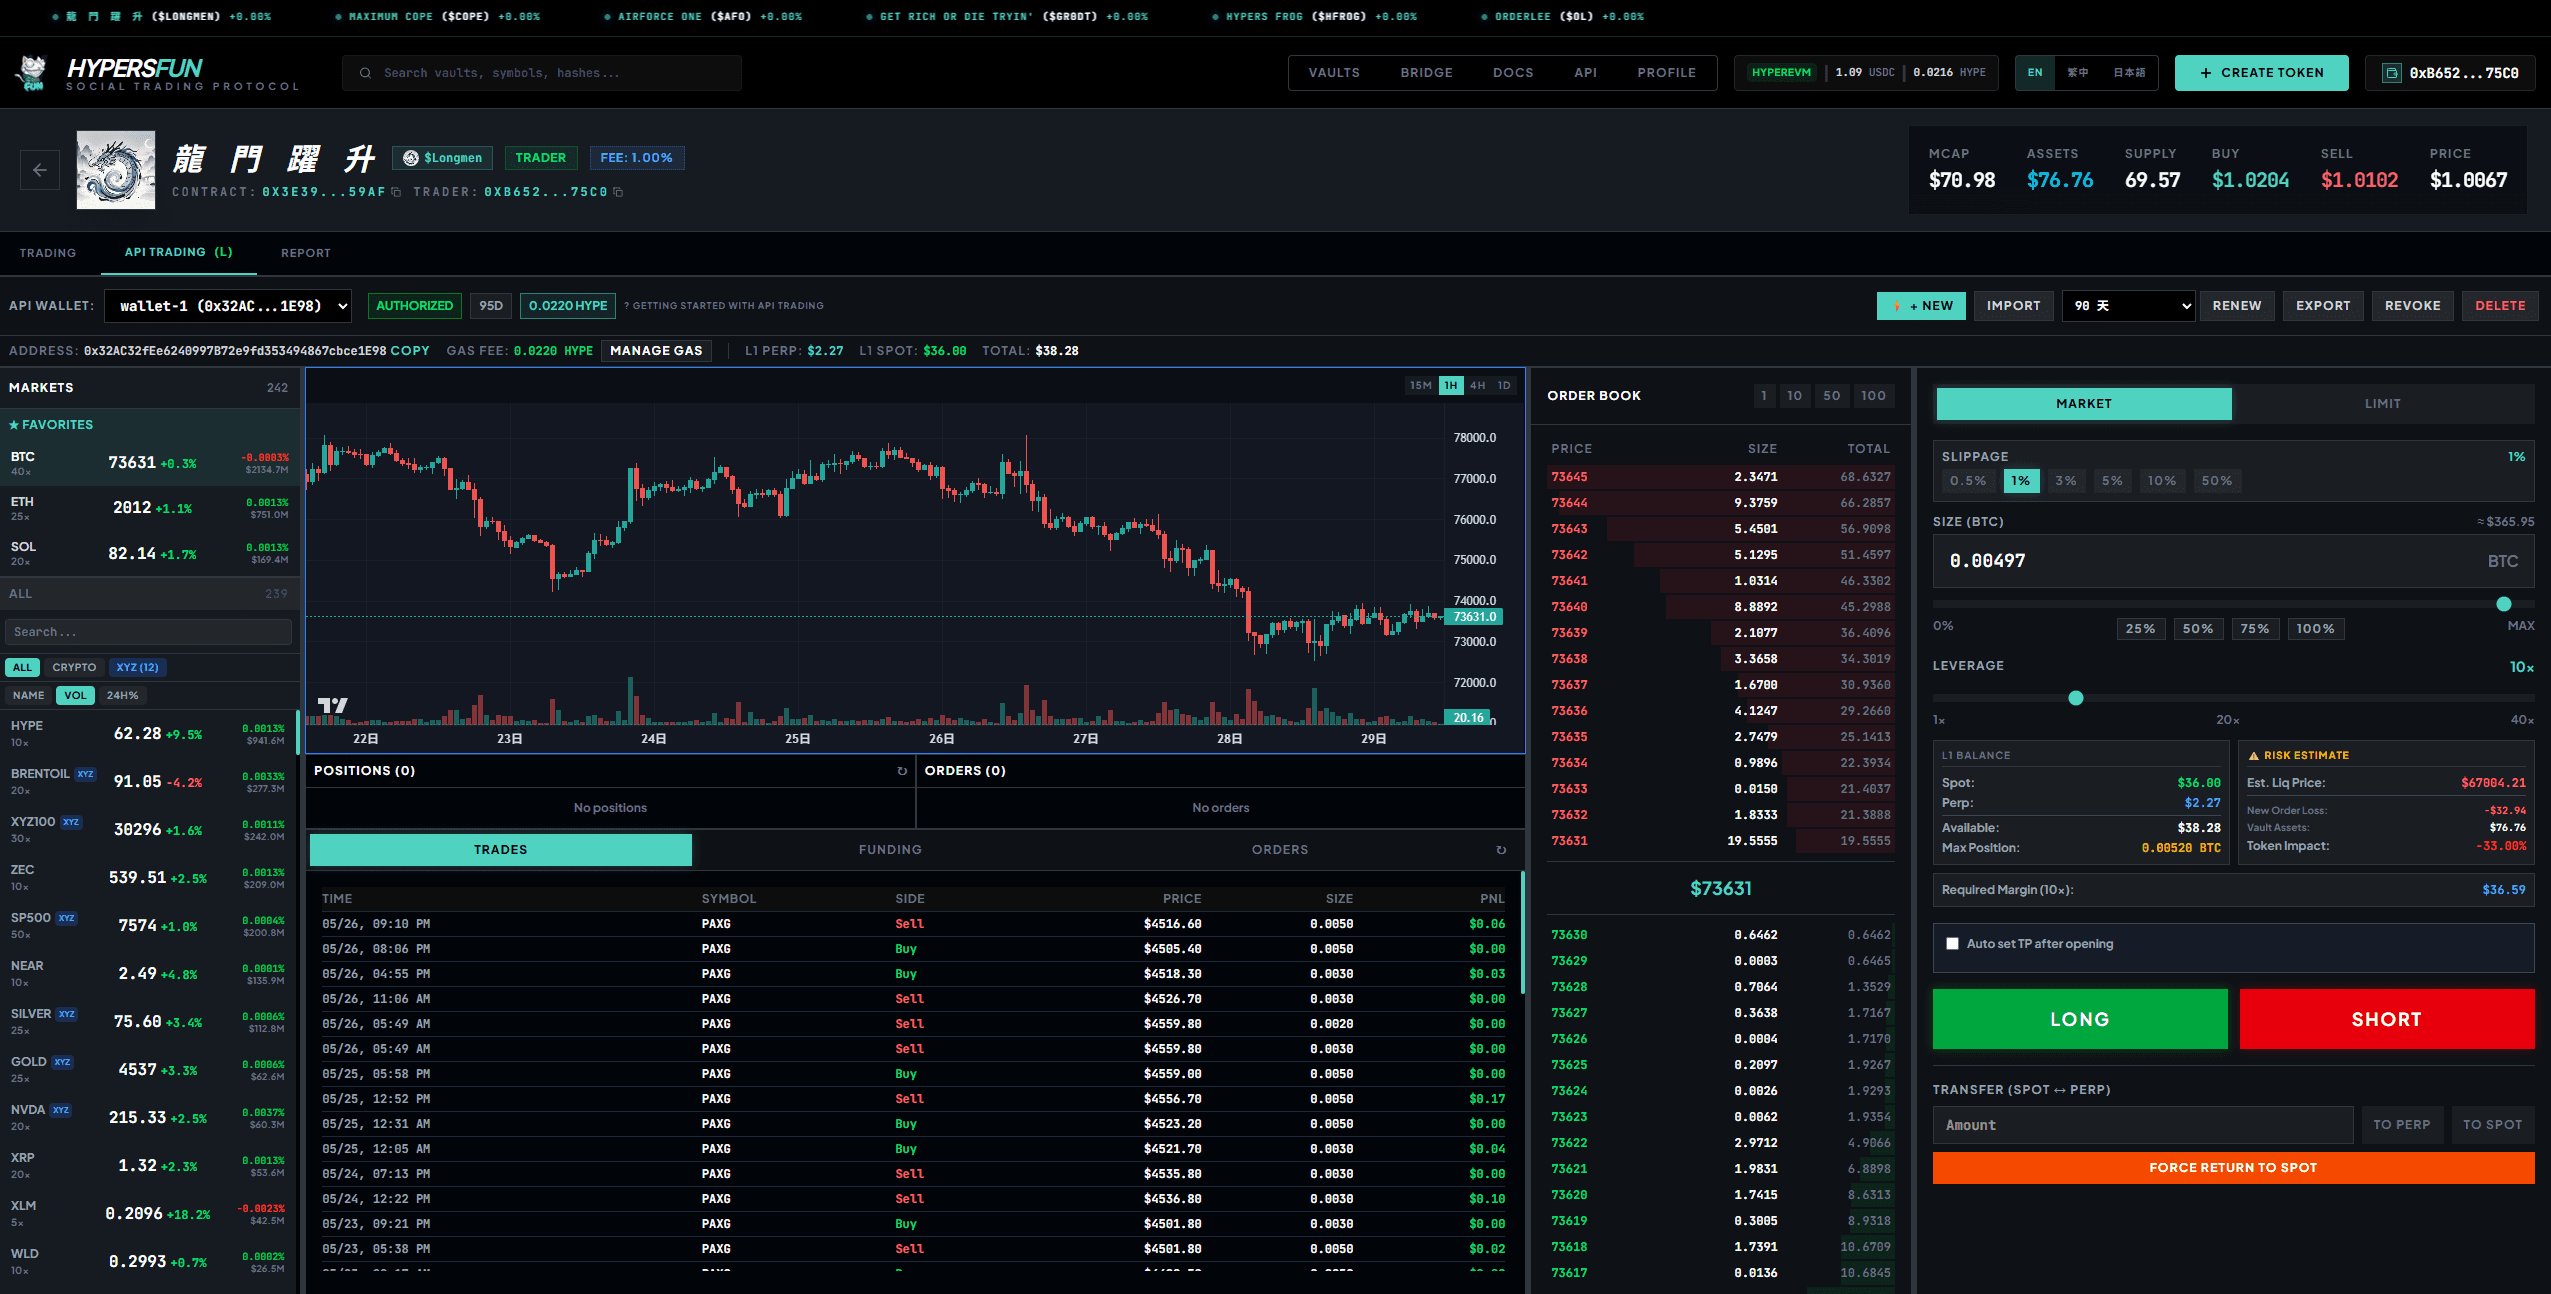Click EXPORT wallet button
The width and height of the screenshot is (2551, 1294).
tap(2323, 306)
